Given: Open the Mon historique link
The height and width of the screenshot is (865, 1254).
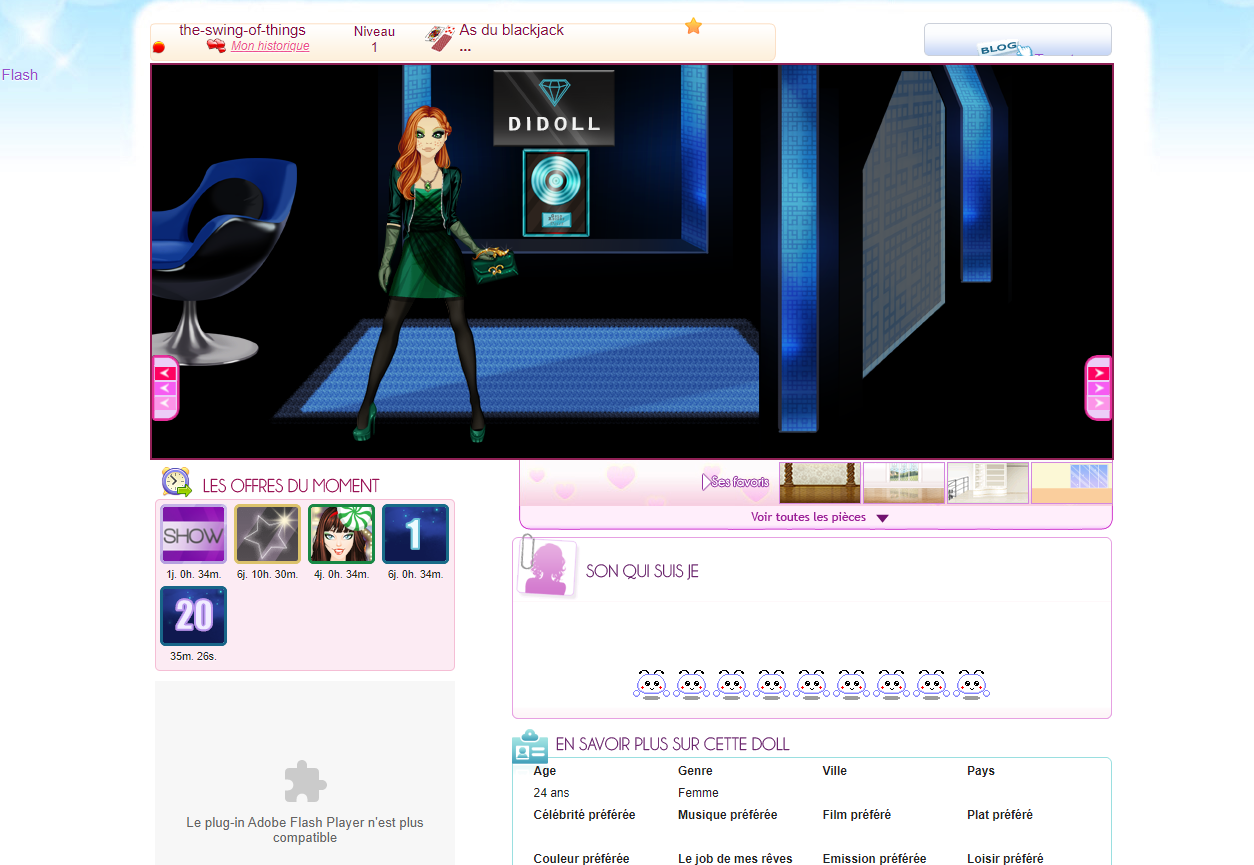Looking at the screenshot, I should (x=270, y=46).
